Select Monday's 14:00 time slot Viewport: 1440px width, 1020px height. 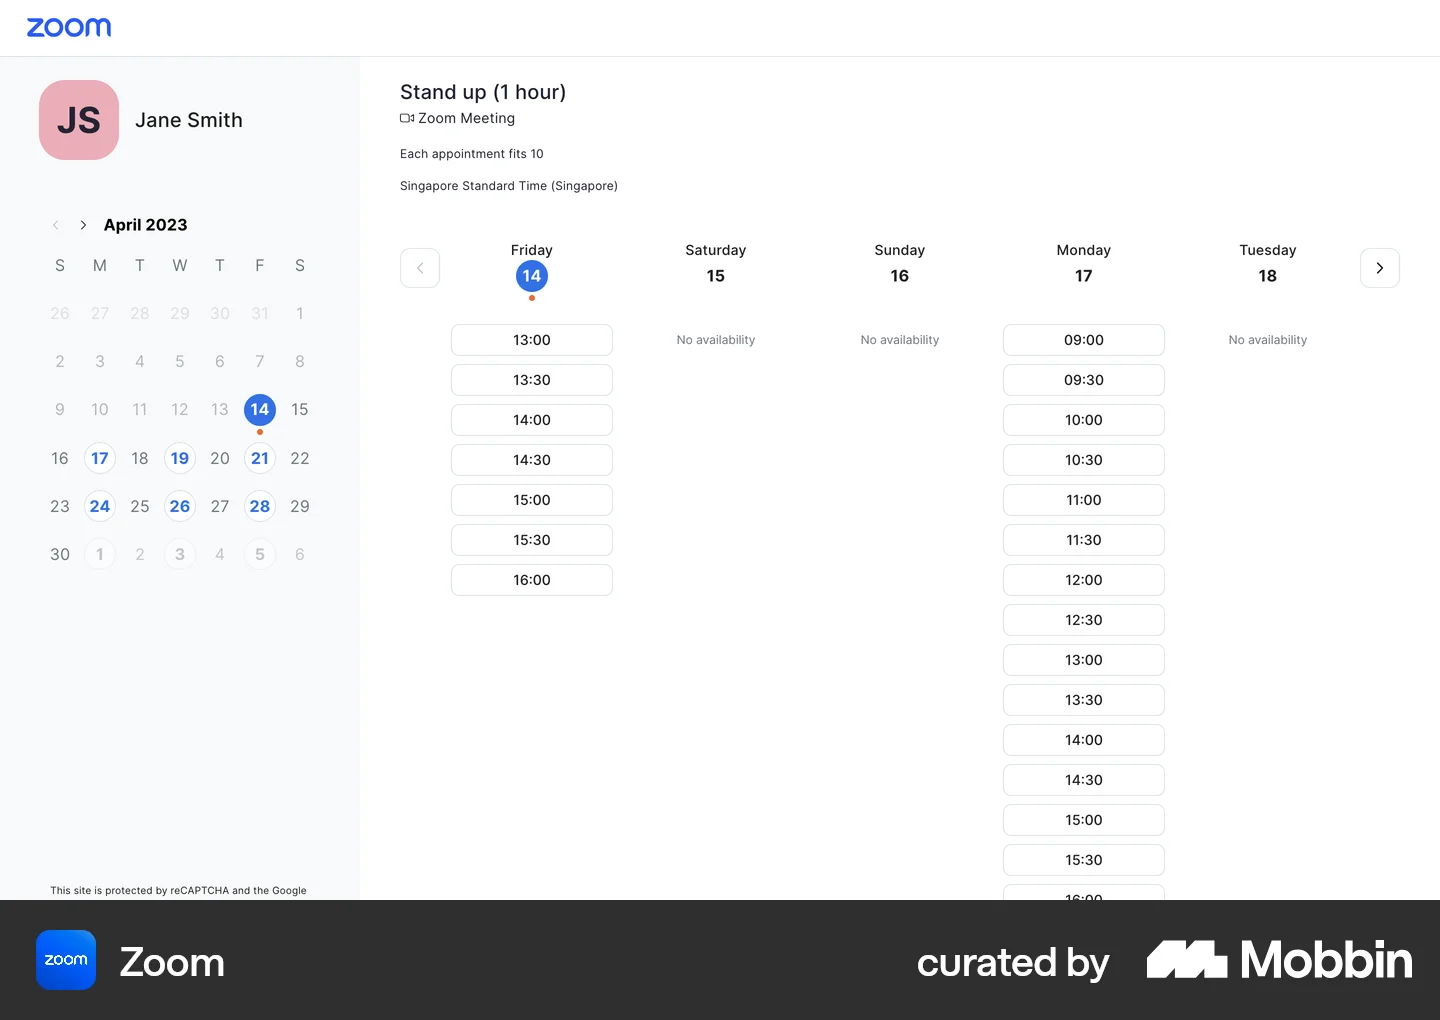coord(1084,740)
